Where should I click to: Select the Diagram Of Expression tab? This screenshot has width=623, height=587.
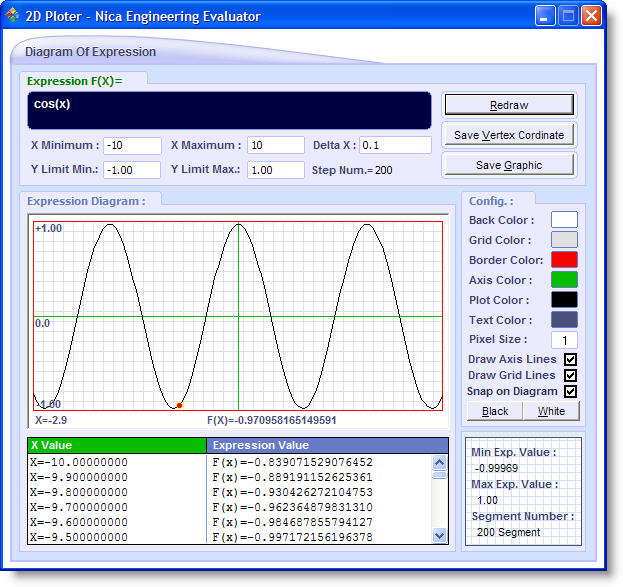[x=90, y=52]
